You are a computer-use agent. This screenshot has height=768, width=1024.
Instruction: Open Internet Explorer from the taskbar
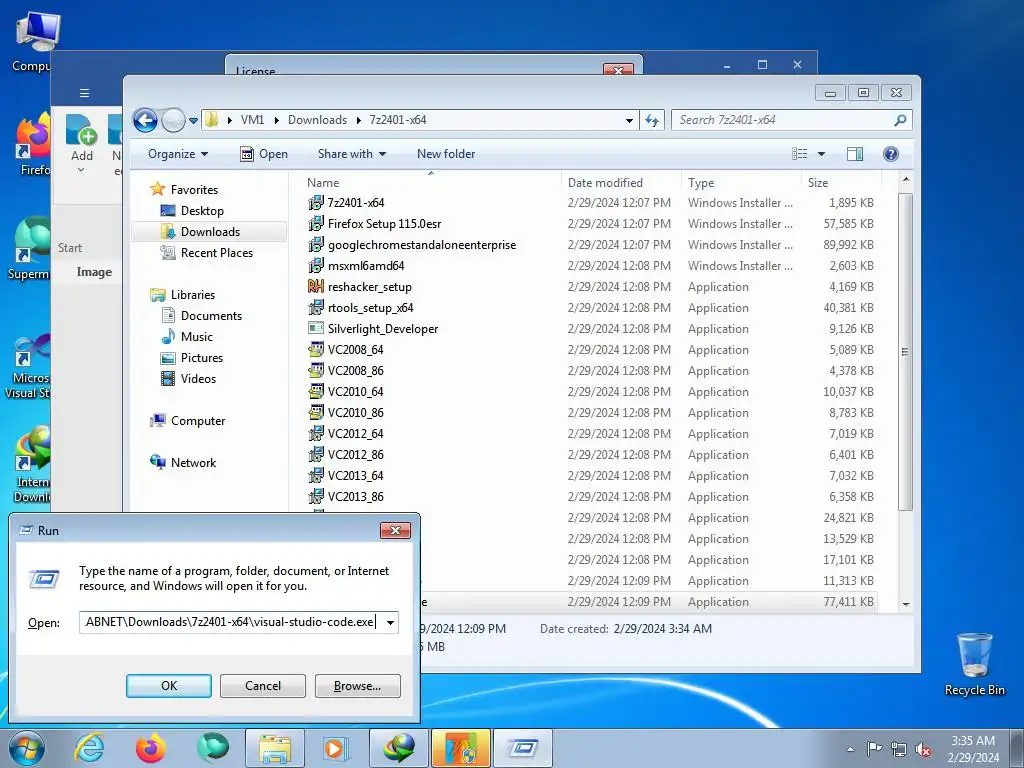(x=89, y=748)
